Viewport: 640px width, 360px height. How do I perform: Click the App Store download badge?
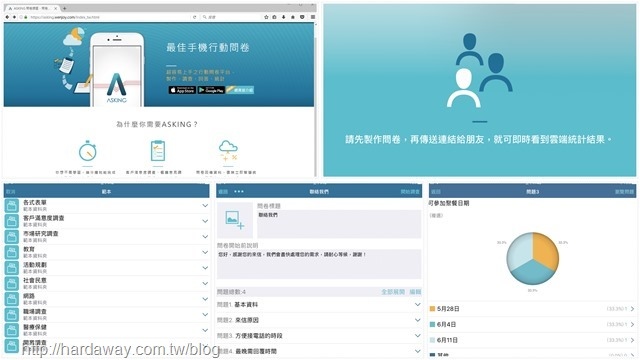182,90
